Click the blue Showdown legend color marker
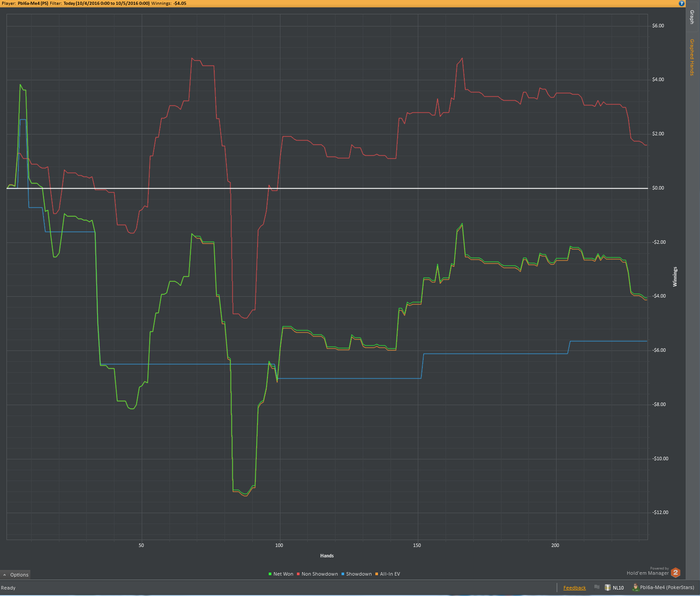700x596 pixels. tap(343, 574)
